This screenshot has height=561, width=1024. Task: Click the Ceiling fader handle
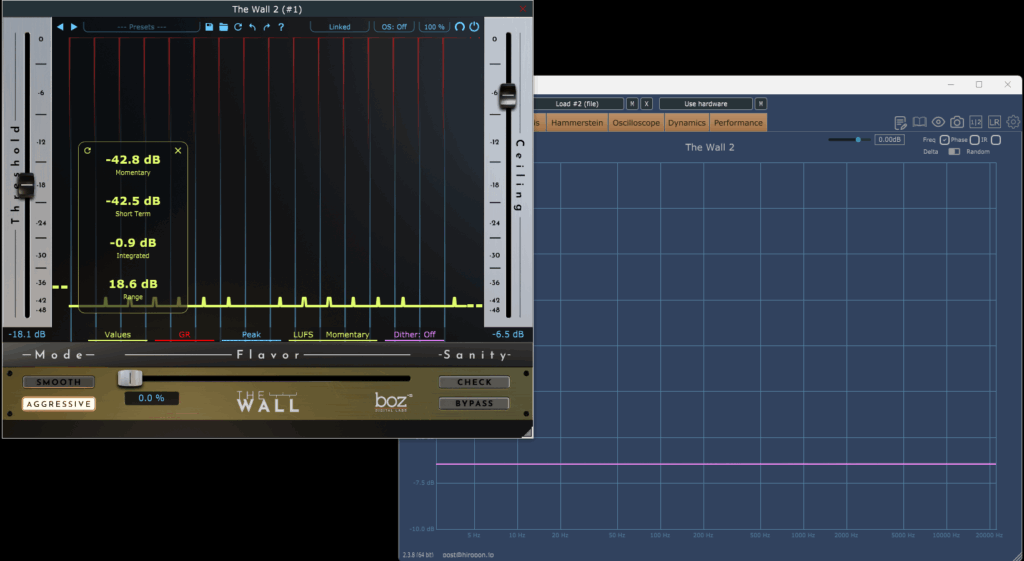tap(507, 96)
